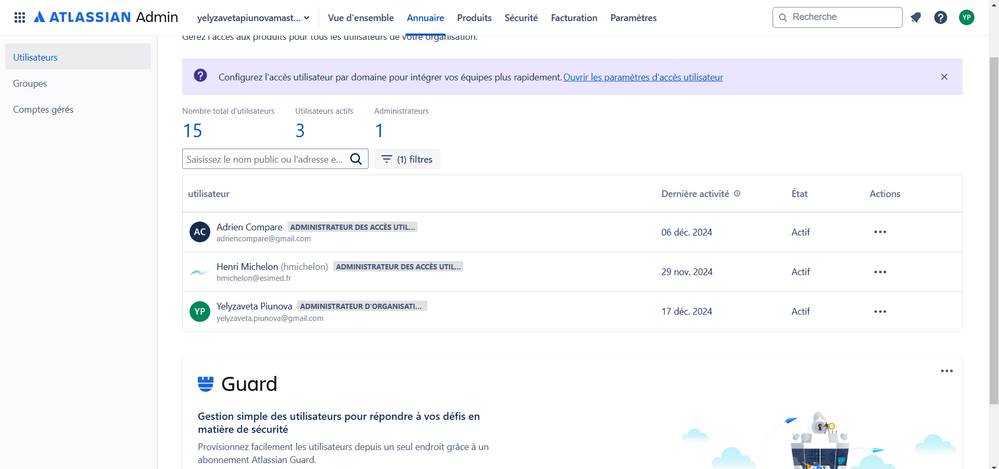Open actions menu for Yelyzaveta Piunova

click(880, 312)
